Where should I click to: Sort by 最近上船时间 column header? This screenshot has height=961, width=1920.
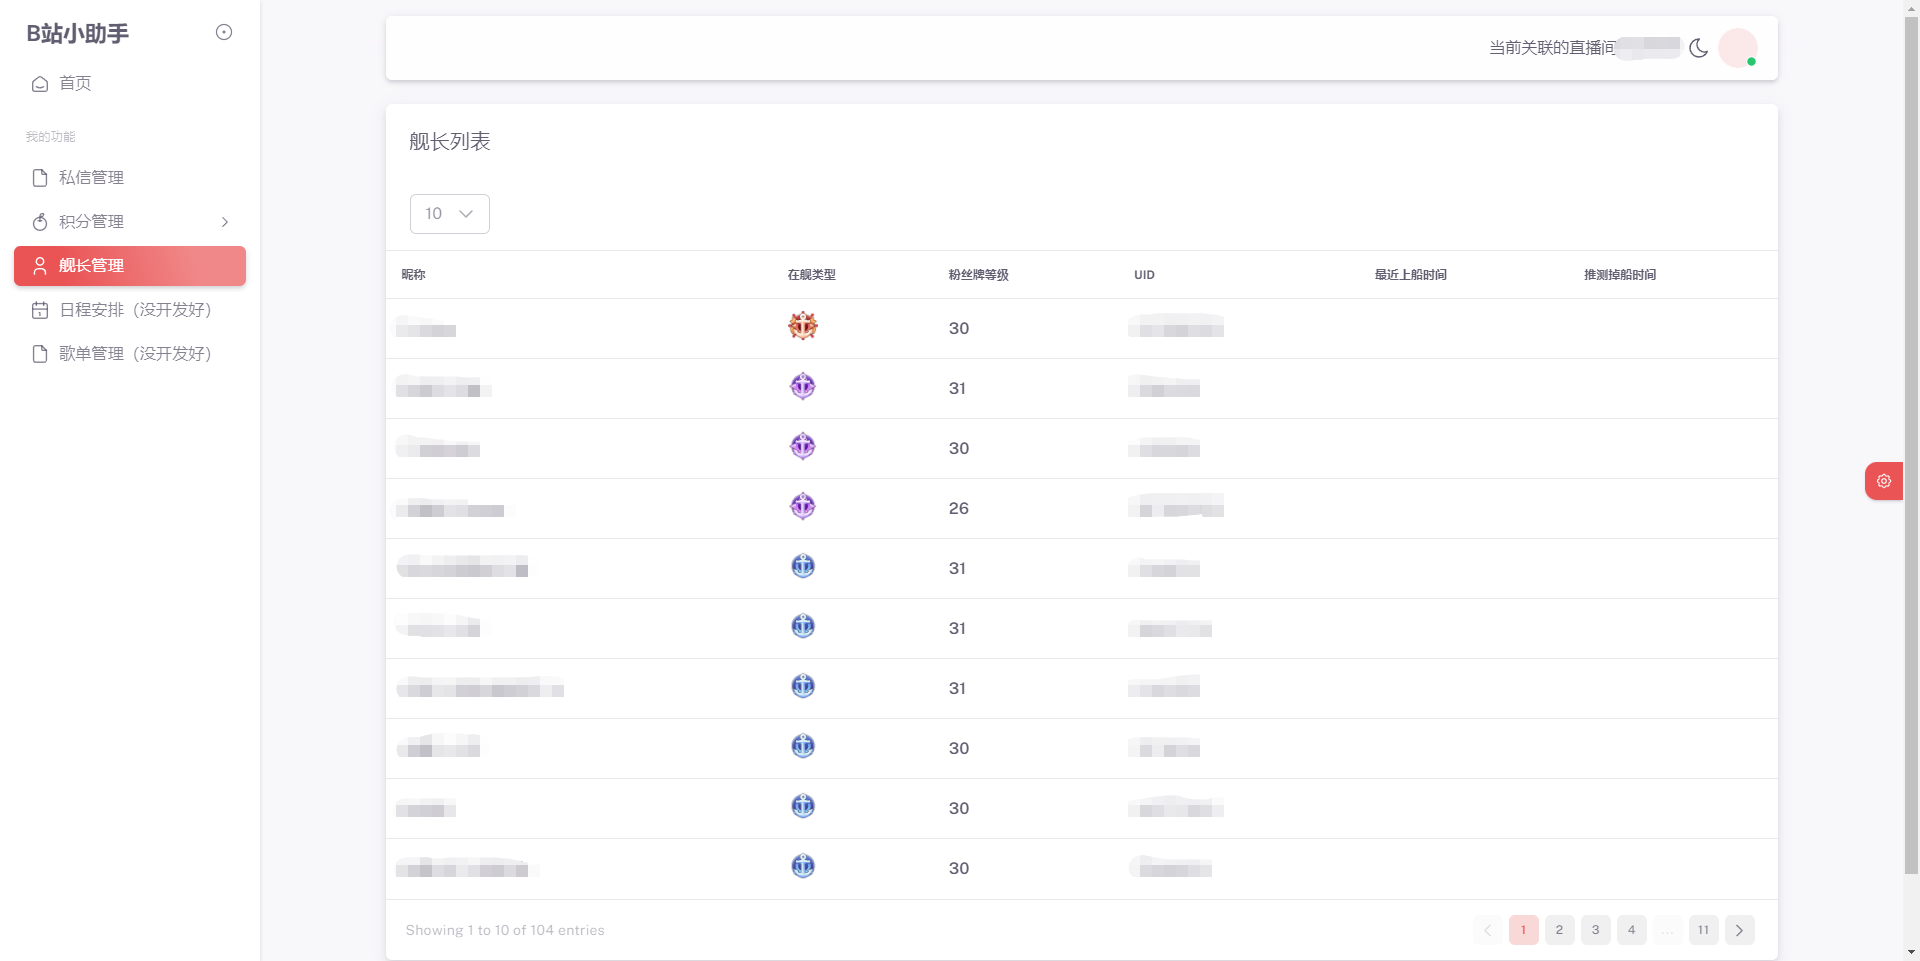(x=1410, y=275)
